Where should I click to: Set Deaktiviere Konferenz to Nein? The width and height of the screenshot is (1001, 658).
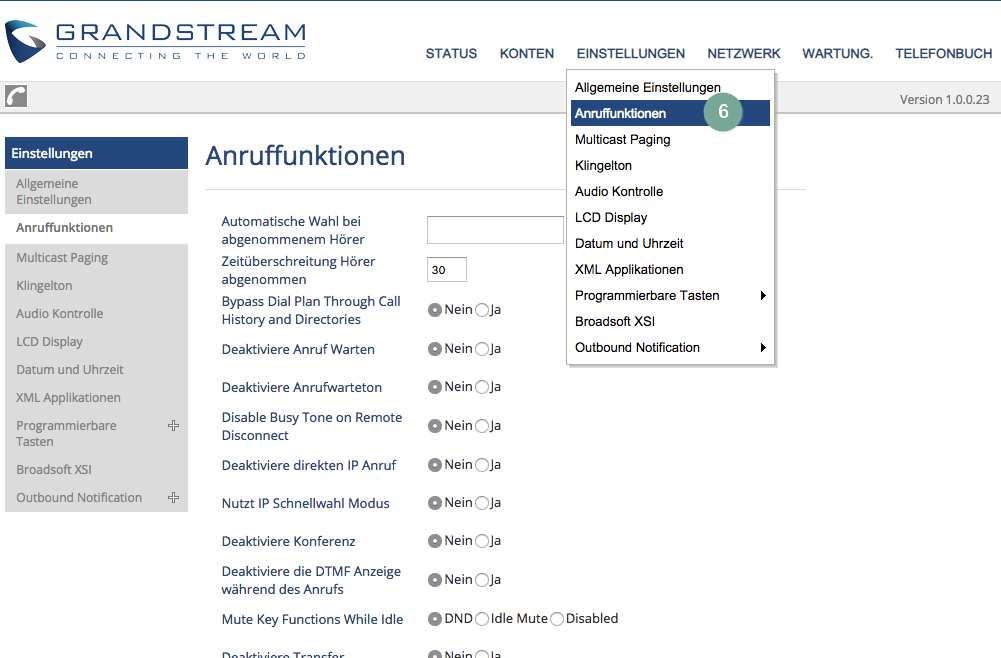coord(435,541)
